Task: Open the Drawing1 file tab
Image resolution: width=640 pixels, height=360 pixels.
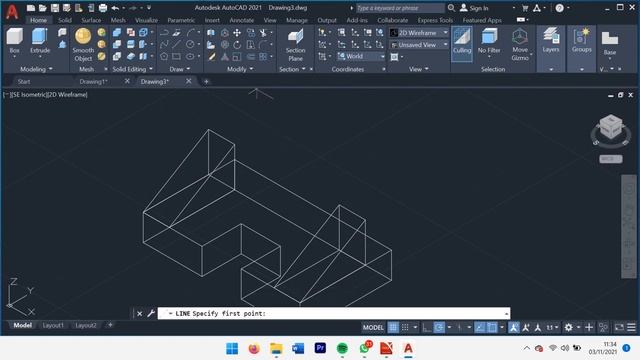Action: pos(93,82)
